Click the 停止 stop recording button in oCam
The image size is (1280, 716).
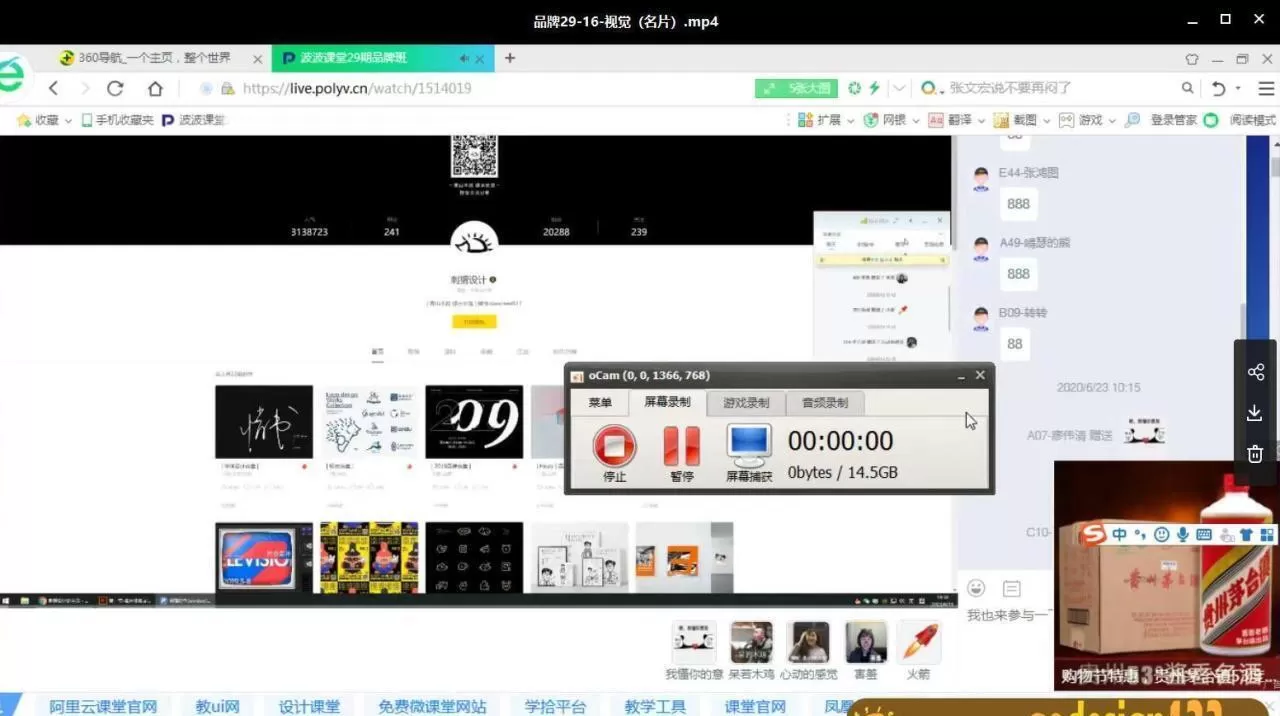tap(613, 447)
